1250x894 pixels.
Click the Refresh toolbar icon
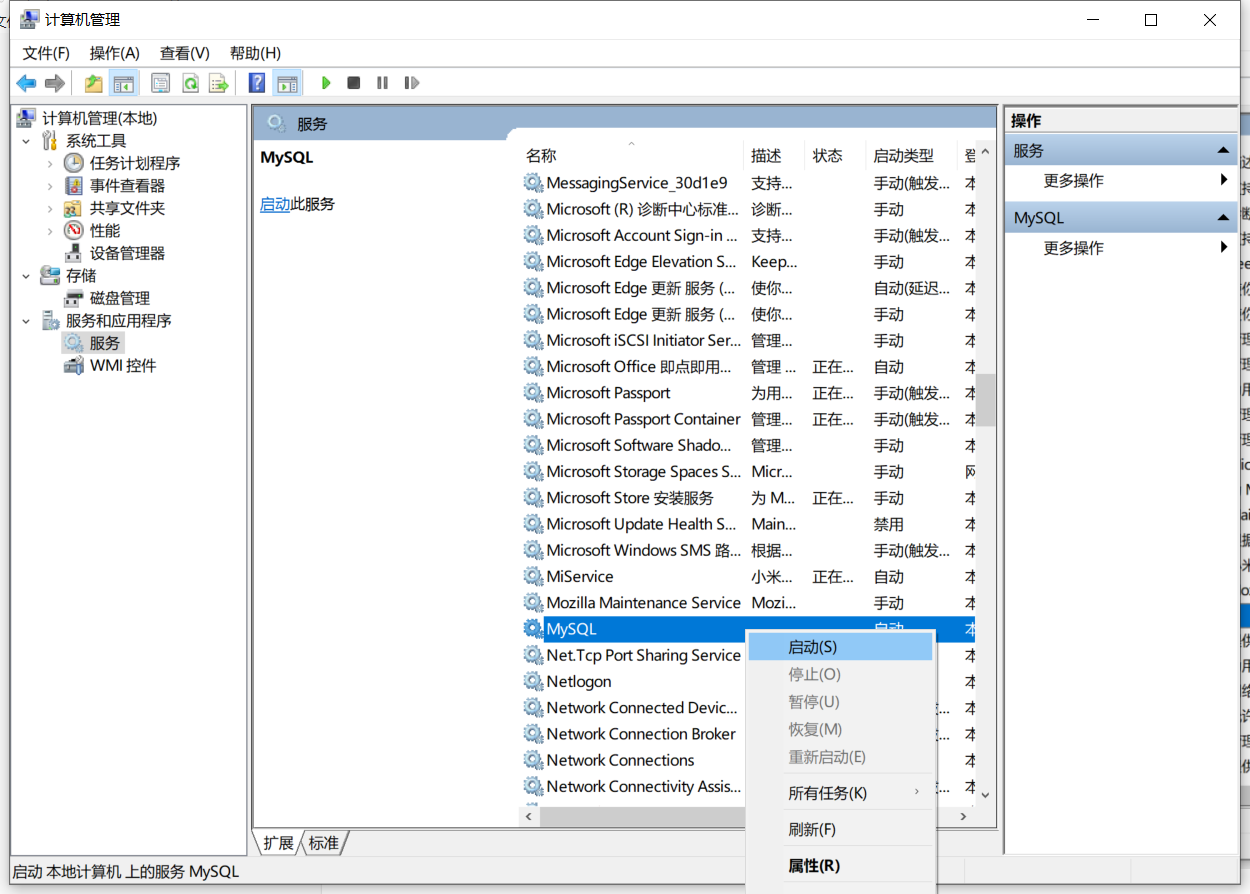pos(190,83)
